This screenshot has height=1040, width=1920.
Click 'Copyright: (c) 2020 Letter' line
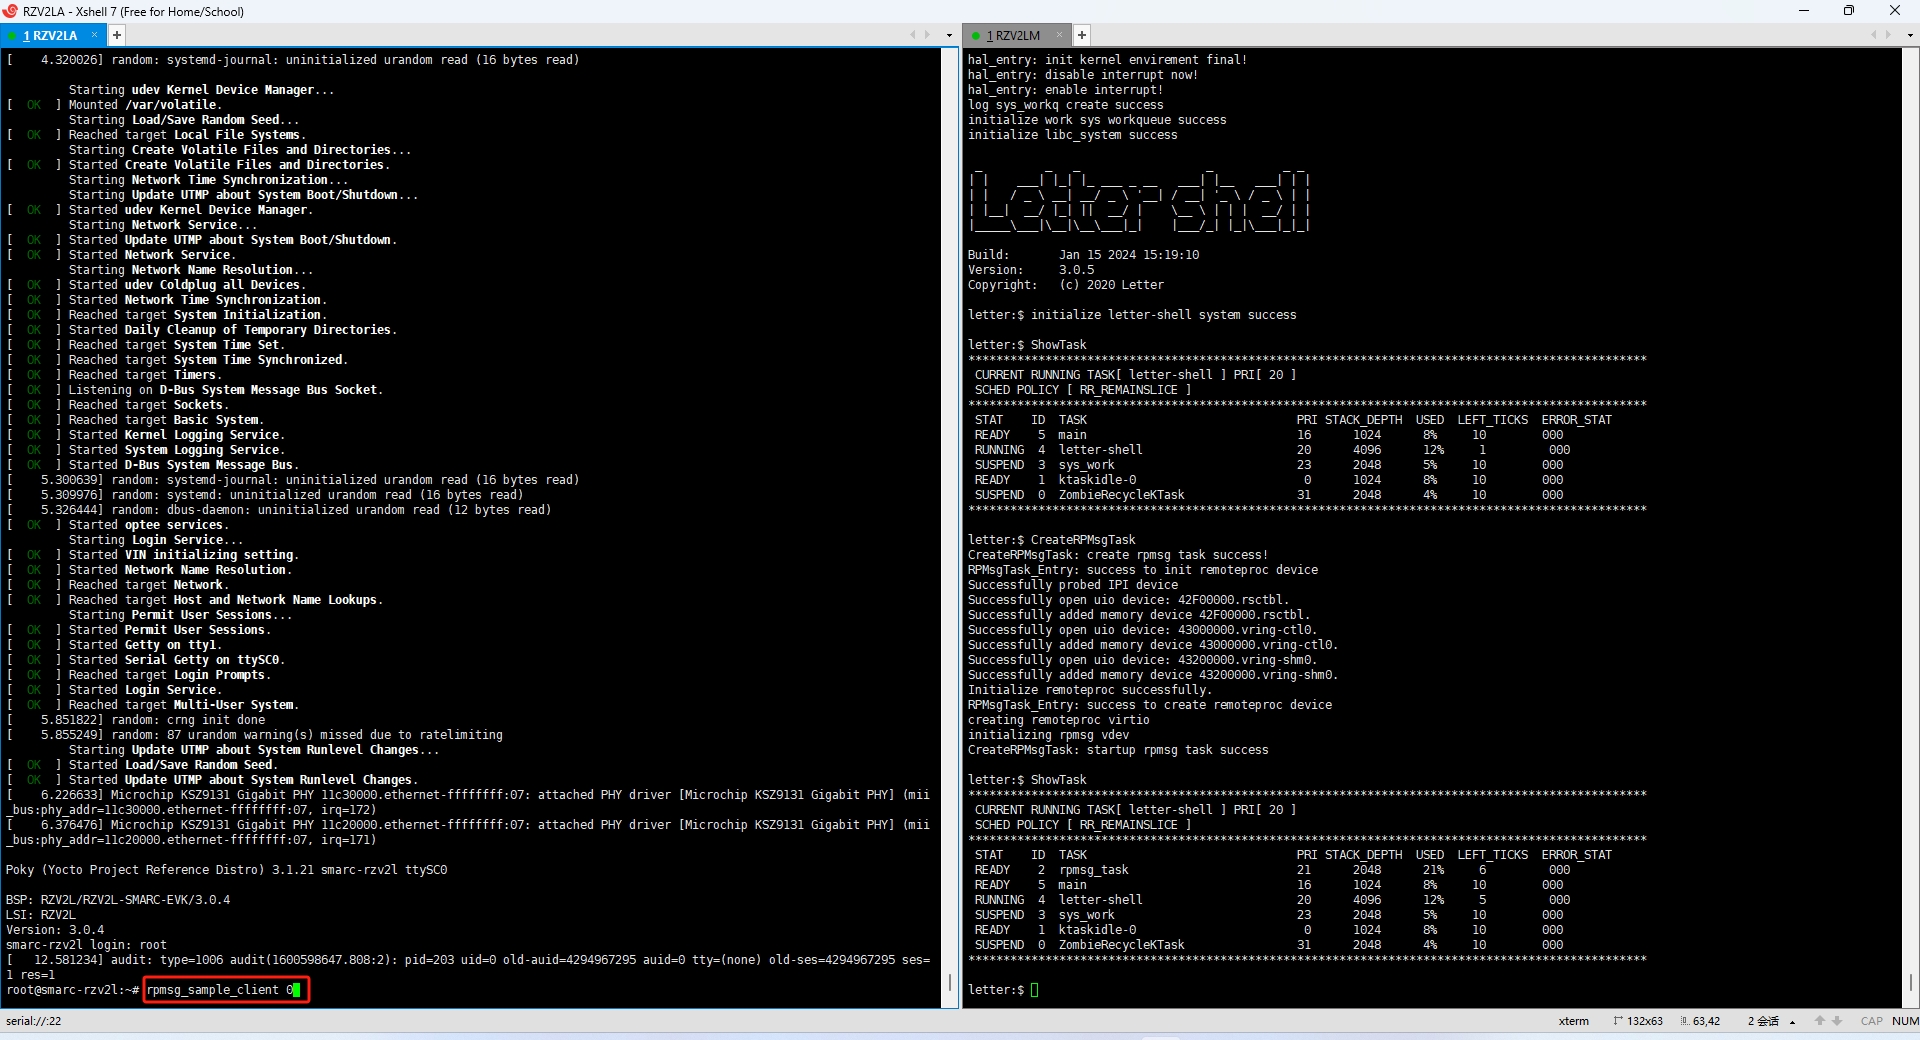click(1066, 285)
